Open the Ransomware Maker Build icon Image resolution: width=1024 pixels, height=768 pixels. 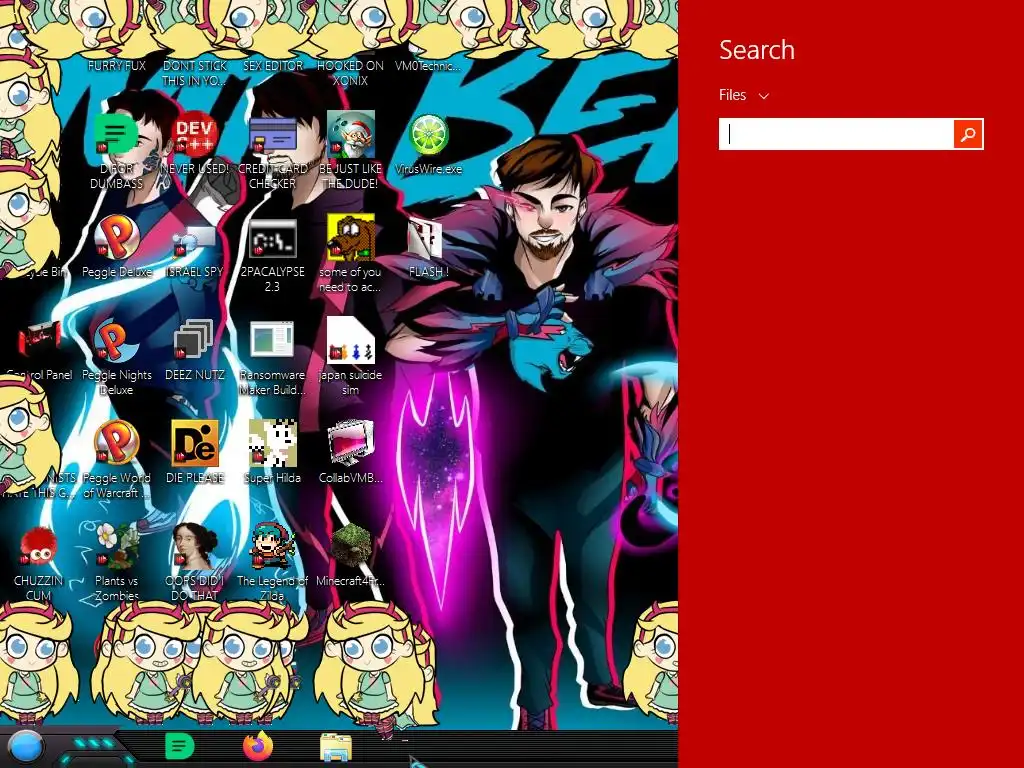[272, 340]
